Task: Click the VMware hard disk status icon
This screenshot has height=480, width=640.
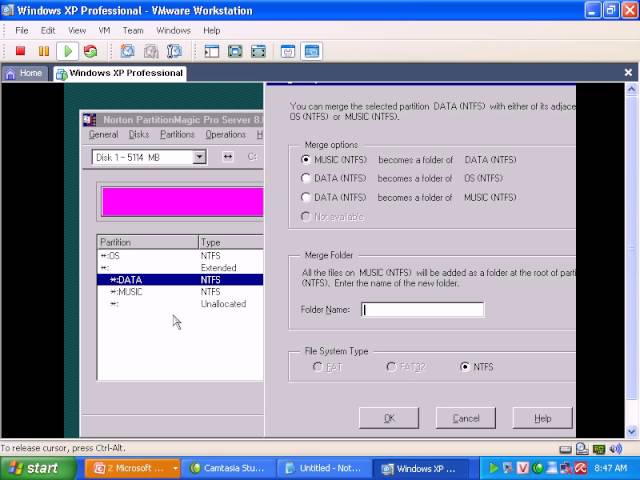Action: 565,449
